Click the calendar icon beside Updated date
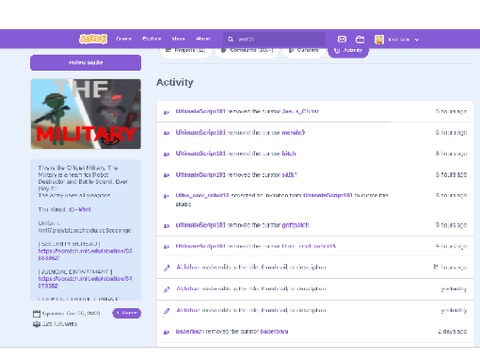Viewport: 480px width, 360px height. pos(36,314)
